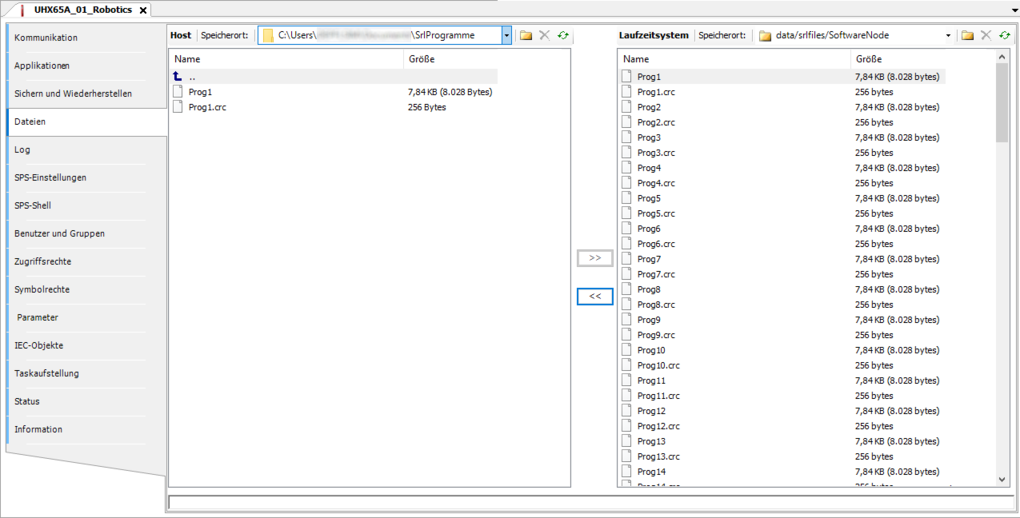Click the runtime file list vertical scrollbar
Viewport: 1020px width, 518px height.
pyautogui.click(x=1003, y=270)
